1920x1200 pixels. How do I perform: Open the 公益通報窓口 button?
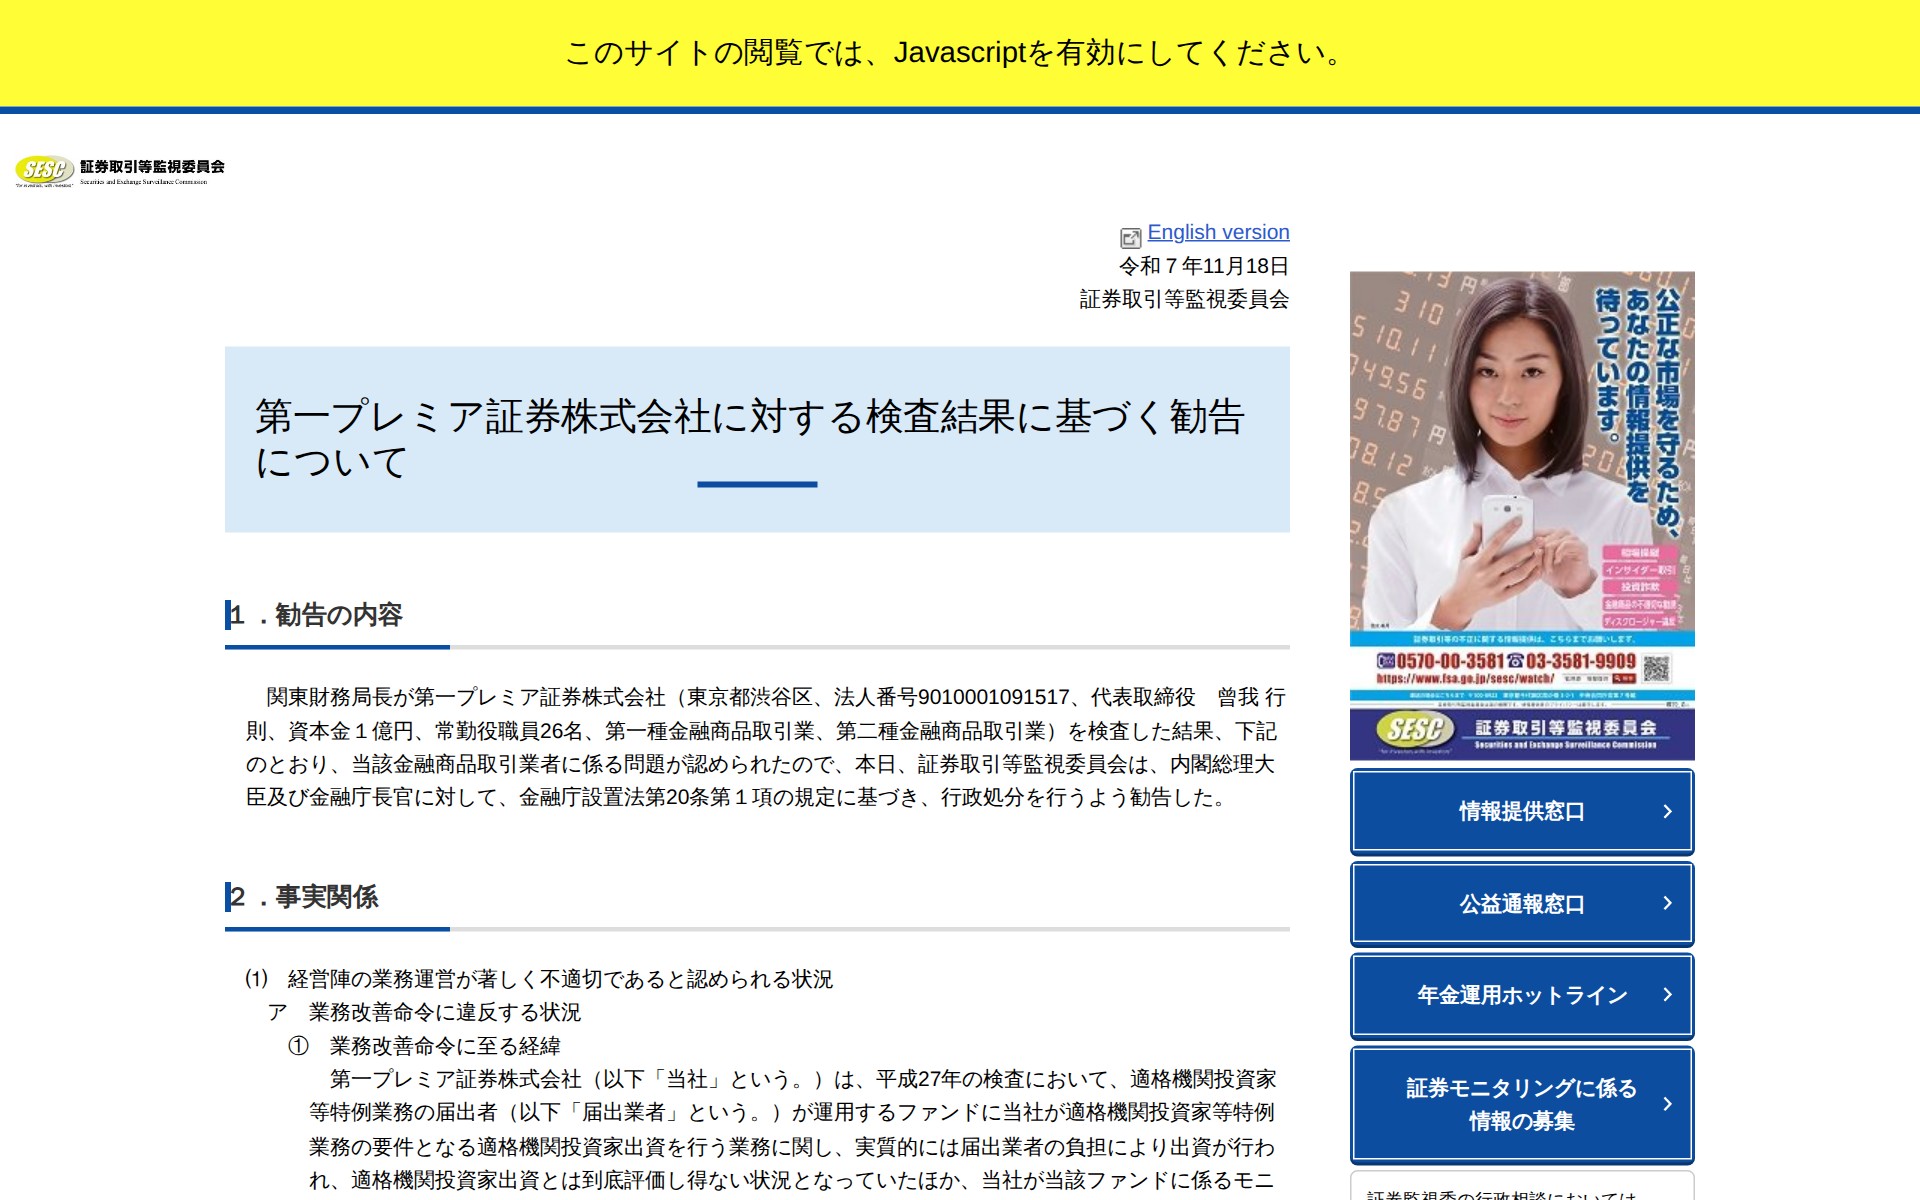point(1520,903)
